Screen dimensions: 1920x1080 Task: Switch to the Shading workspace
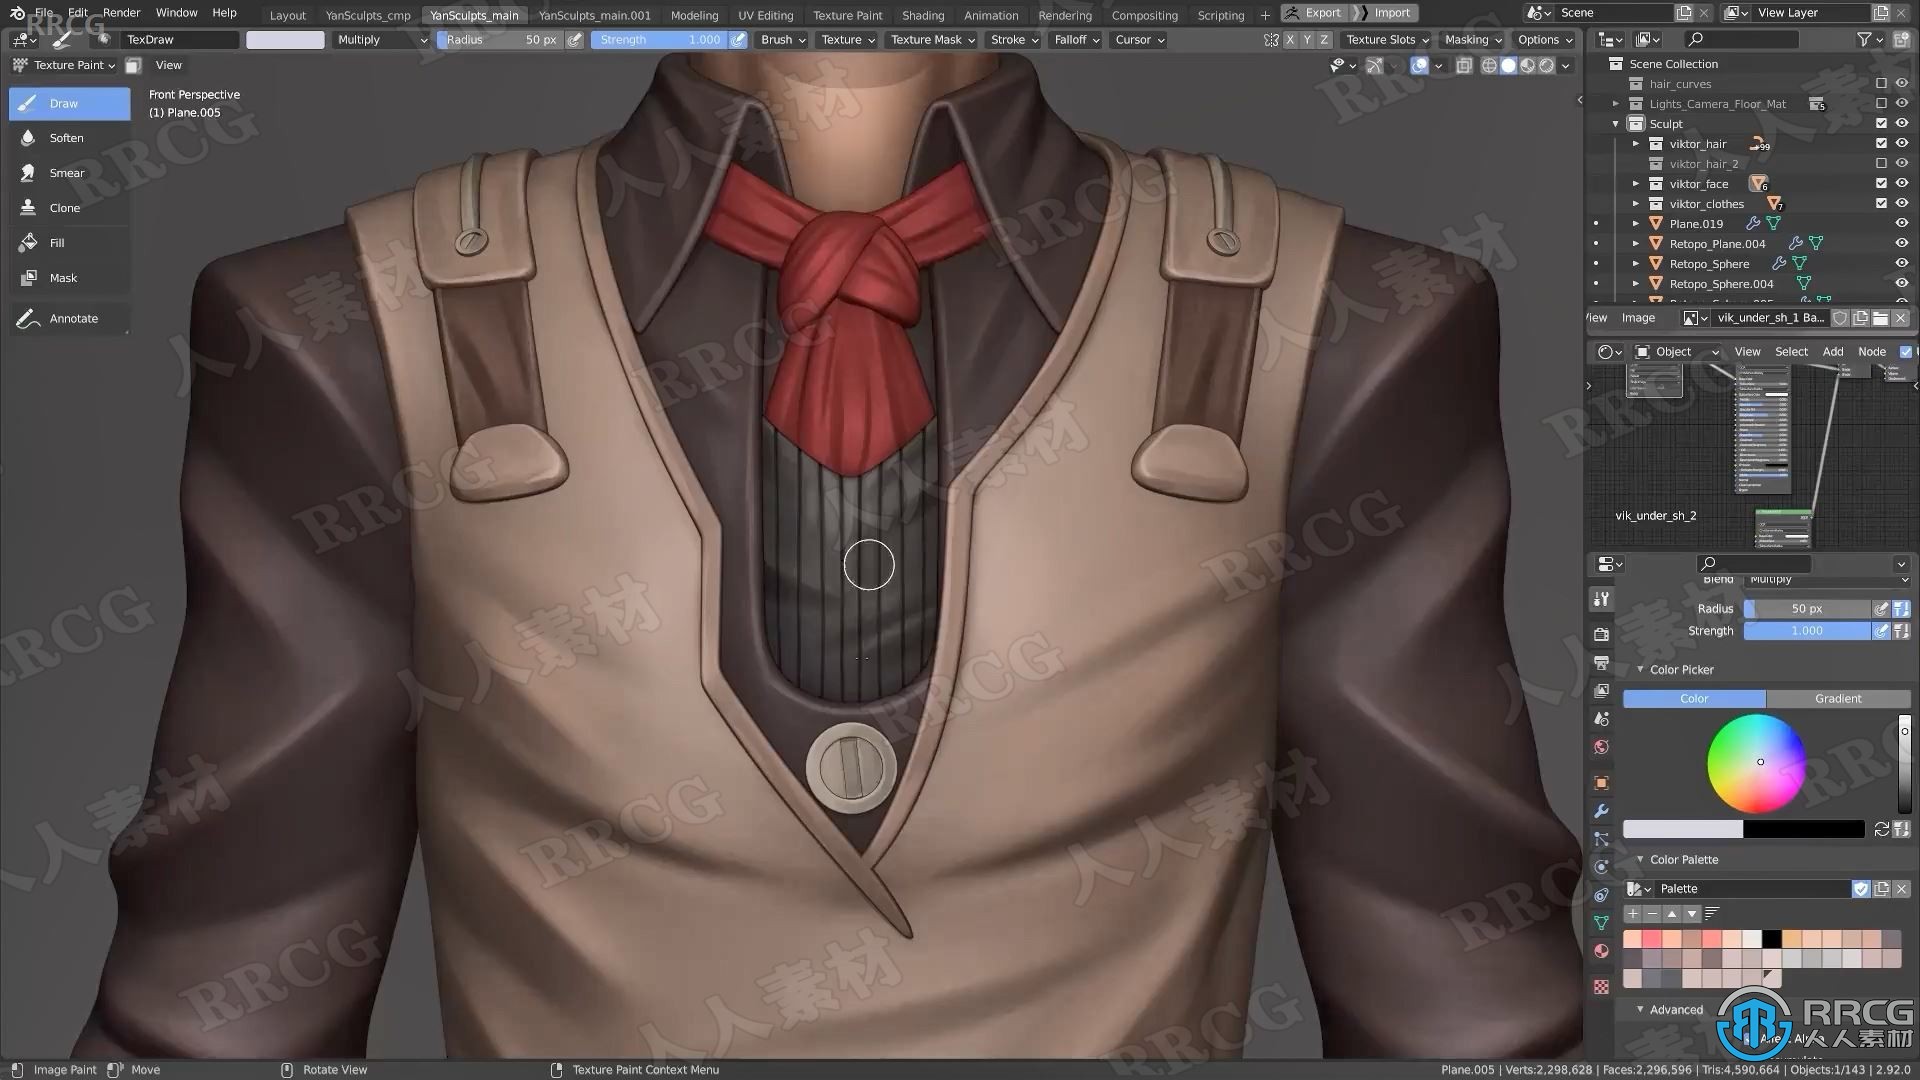click(x=922, y=15)
